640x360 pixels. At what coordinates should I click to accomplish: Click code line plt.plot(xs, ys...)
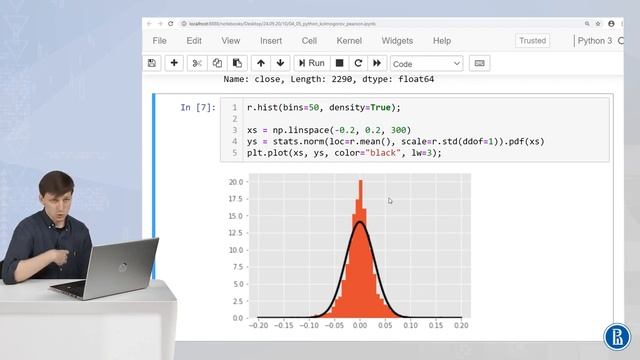pyautogui.click(x=344, y=153)
